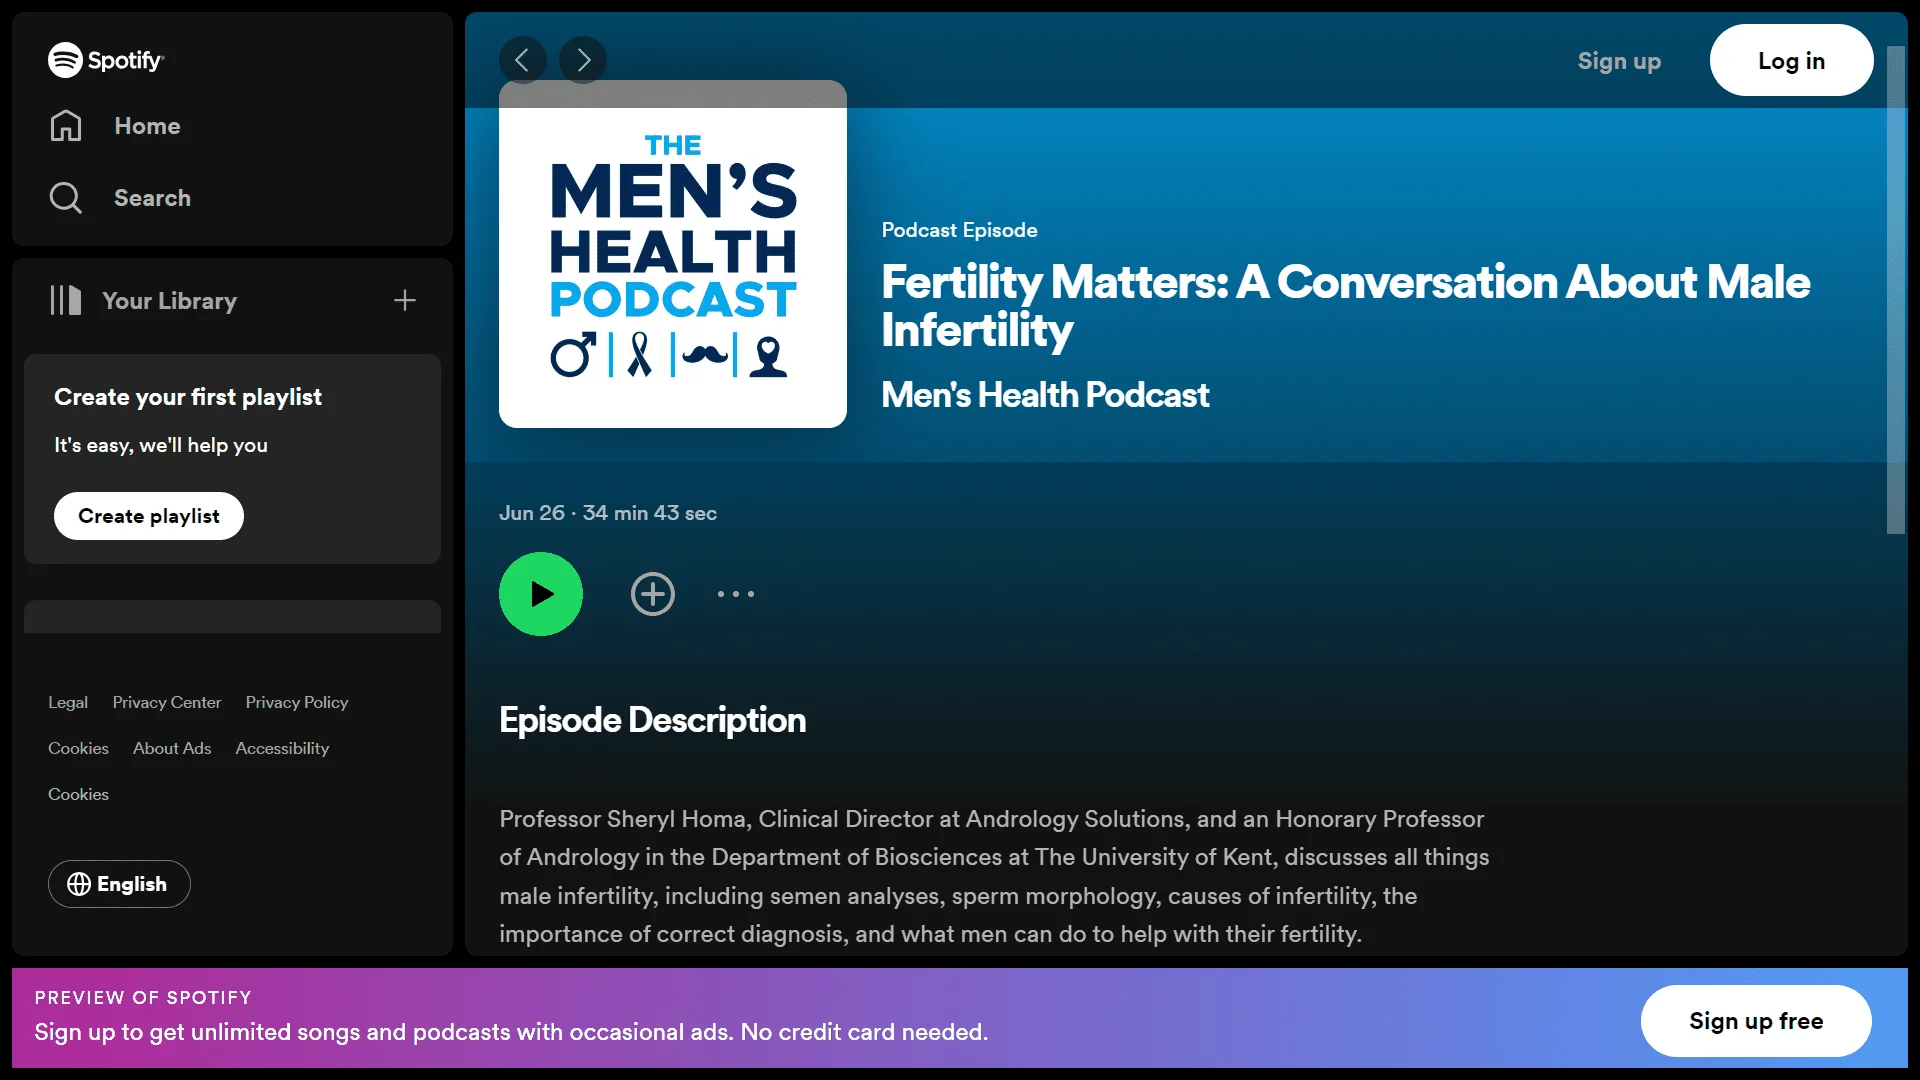Open the Men's Health Podcast show link

tap(1045, 395)
